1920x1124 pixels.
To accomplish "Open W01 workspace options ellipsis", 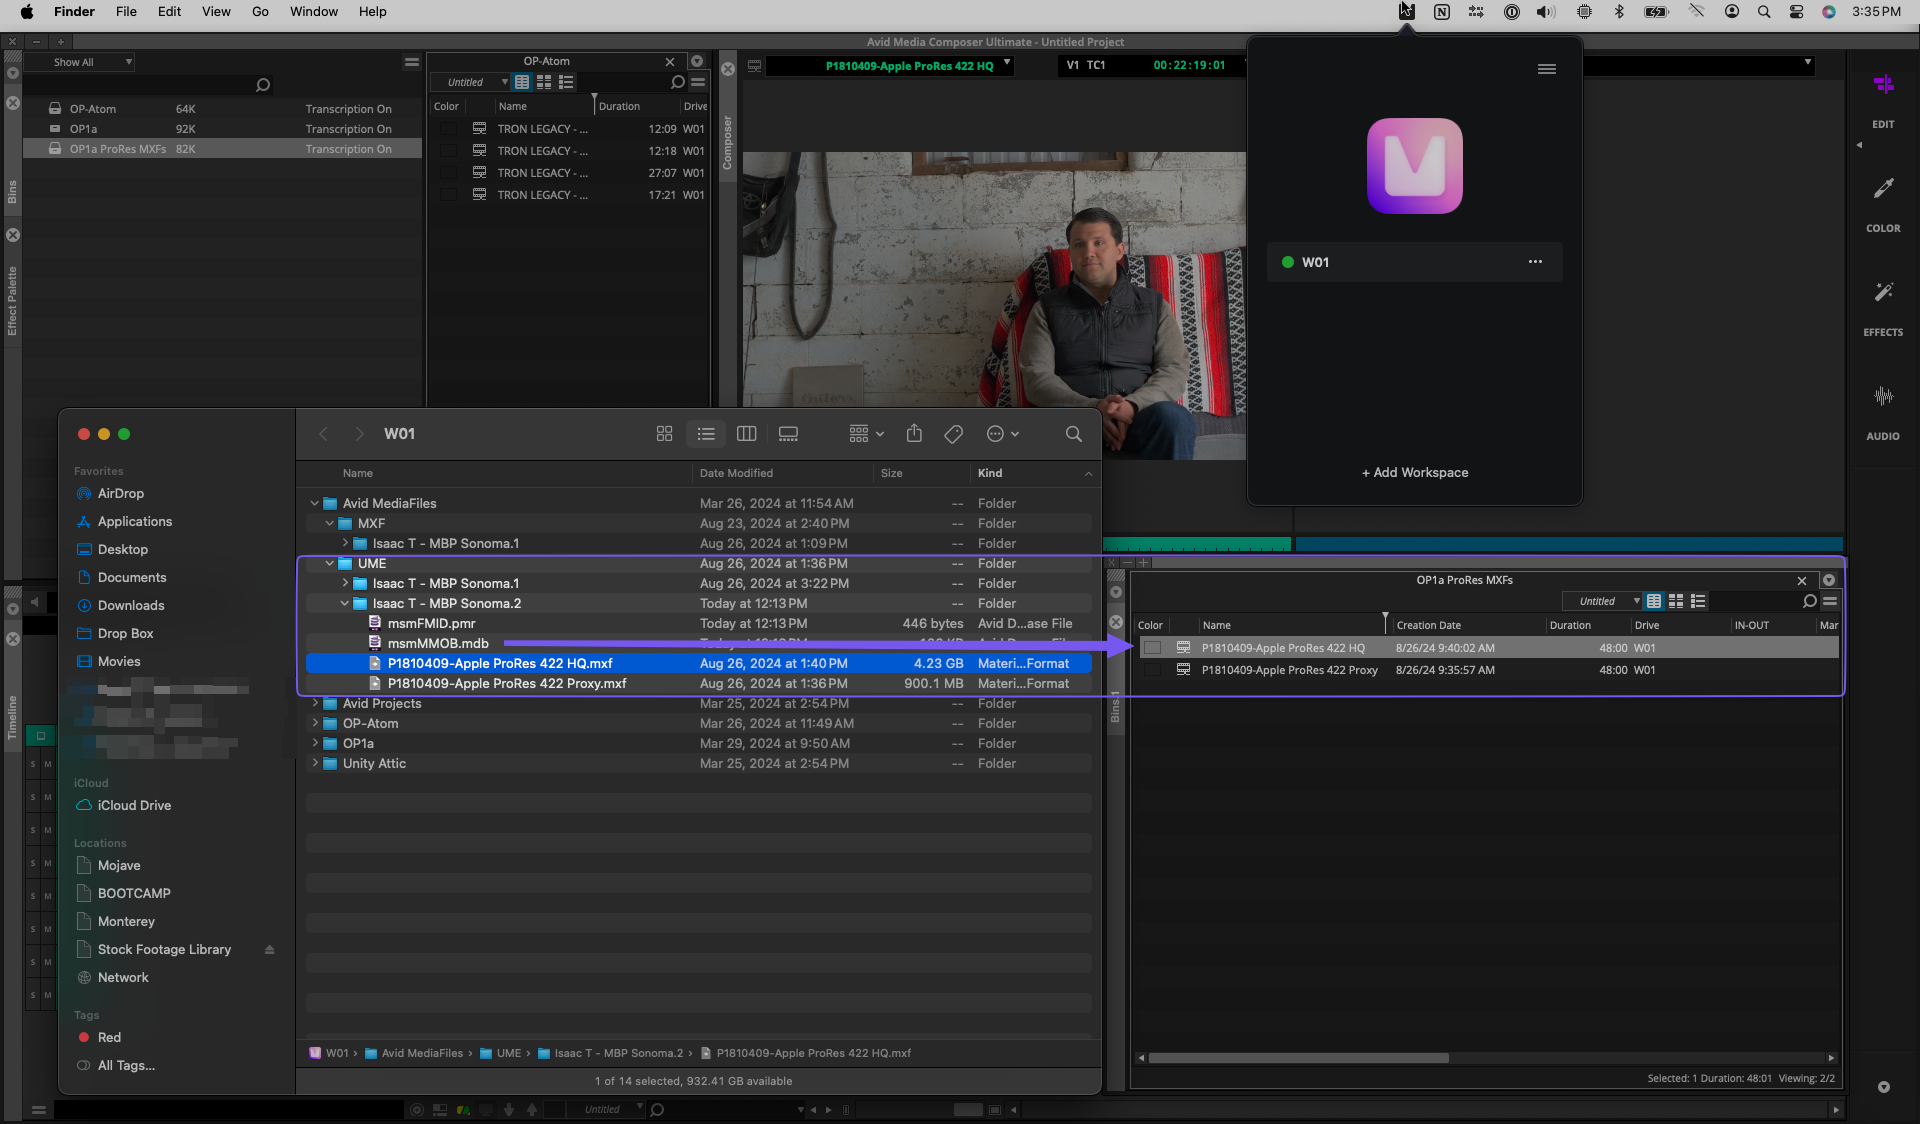I will click(x=1535, y=262).
